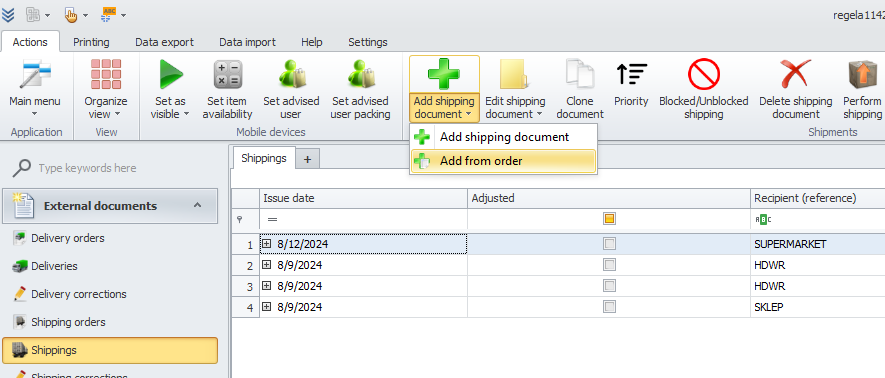The image size is (885, 378).
Task: Open the Edit shipping document dropdown arrow
Action: point(540,115)
